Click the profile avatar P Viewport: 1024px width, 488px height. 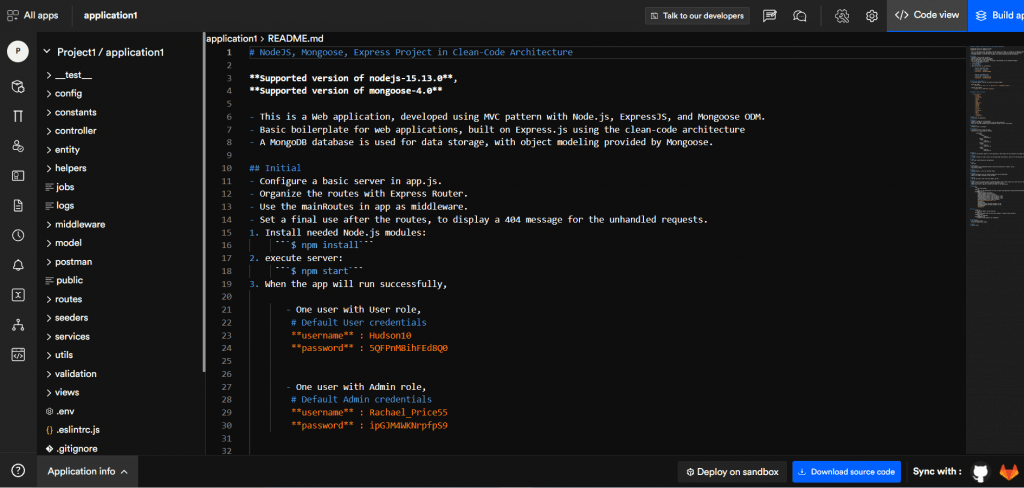click(x=18, y=52)
